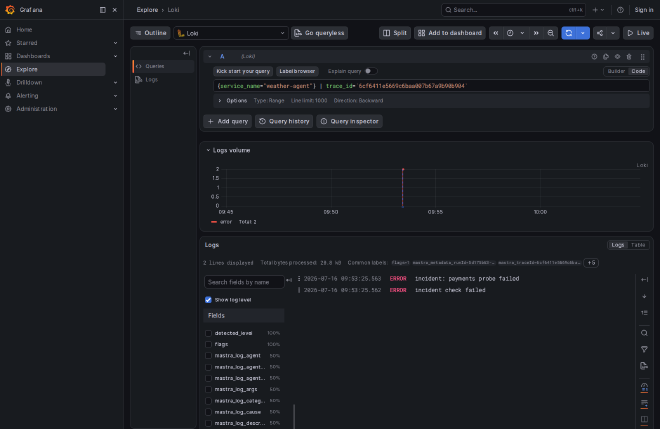Click Go queryless button

(319, 33)
